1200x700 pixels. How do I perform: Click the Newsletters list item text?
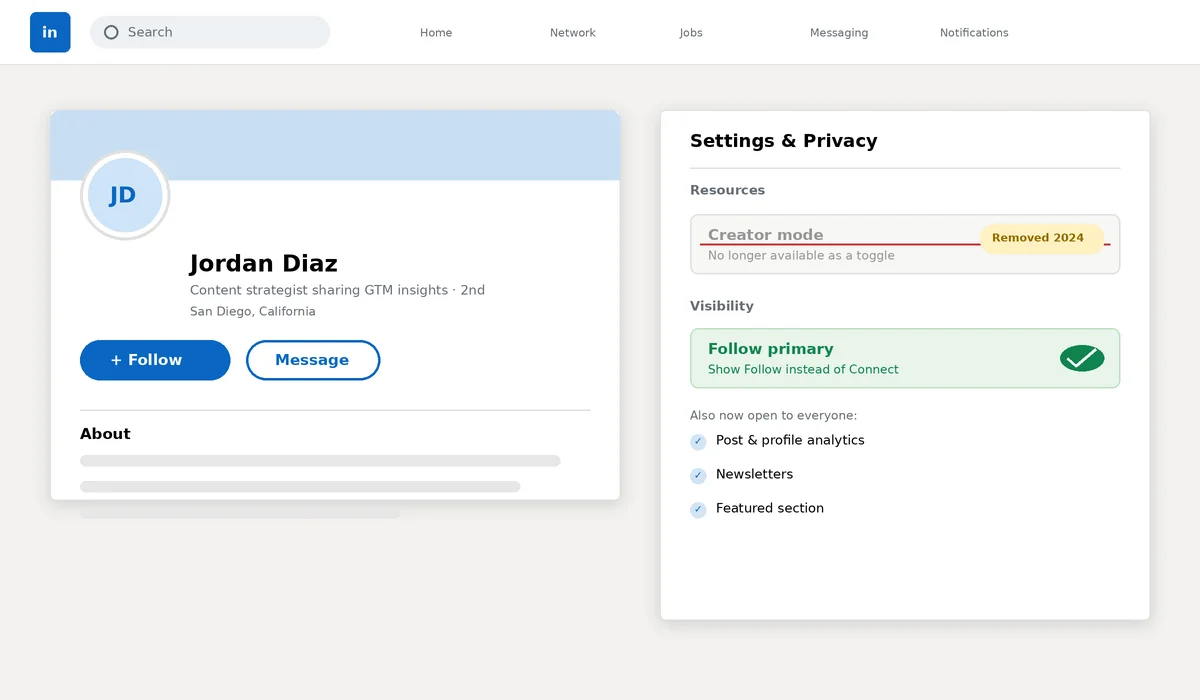[755, 474]
